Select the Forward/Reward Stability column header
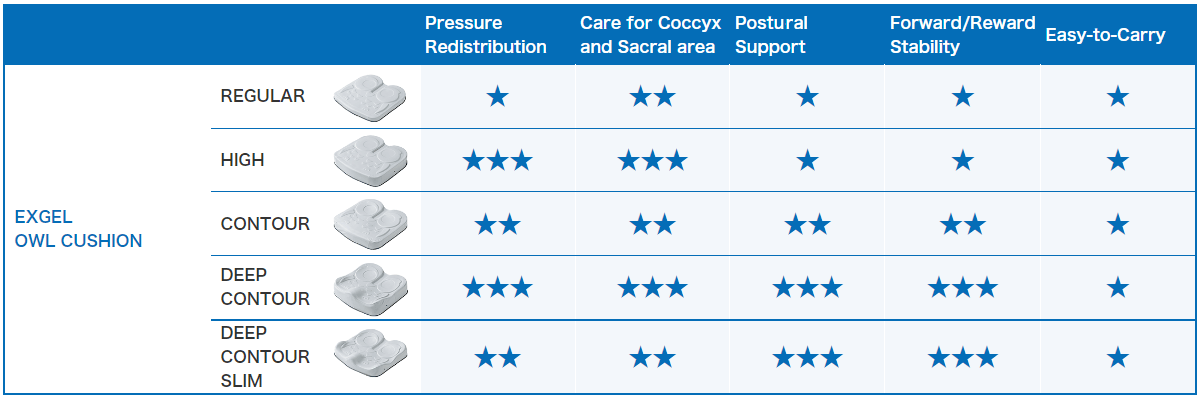 tap(962, 35)
